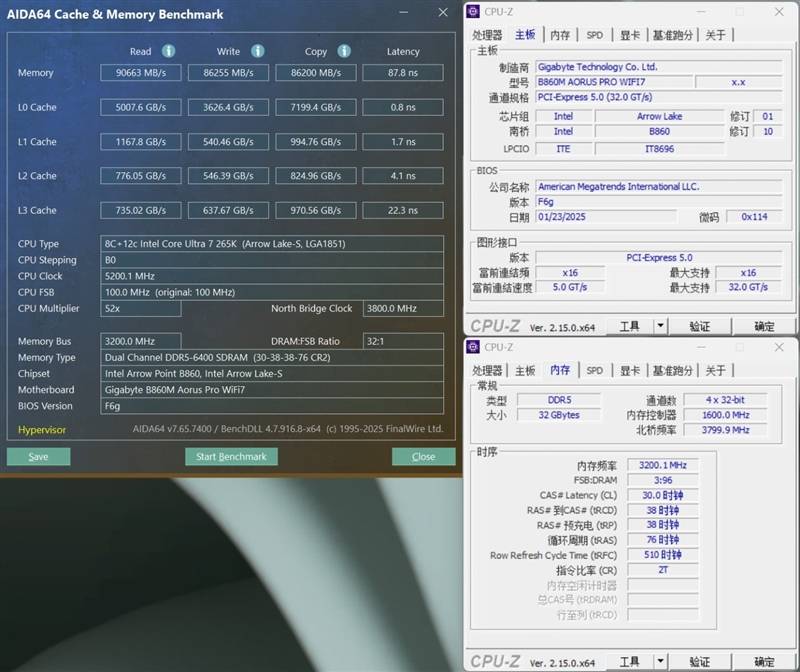This screenshot has height=672, width=800.
Task: Open 主板 tab in lower CPU-Z
Action: click(x=525, y=370)
